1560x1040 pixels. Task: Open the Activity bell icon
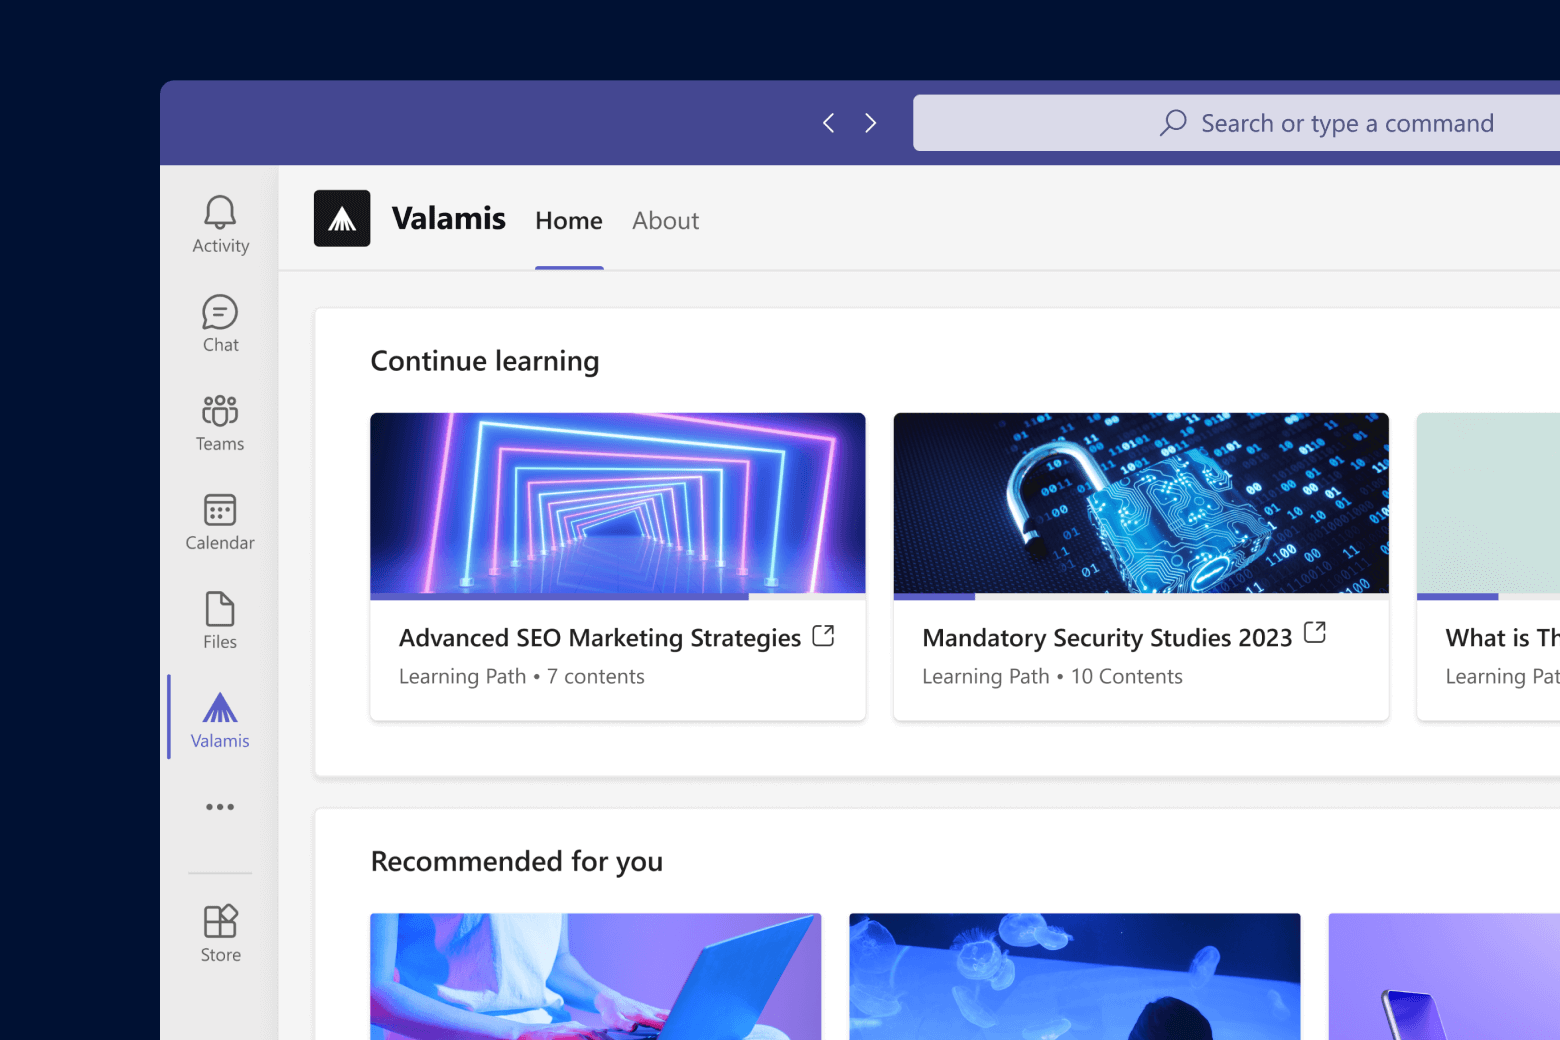pyautogui.click(x=220, y=212)
